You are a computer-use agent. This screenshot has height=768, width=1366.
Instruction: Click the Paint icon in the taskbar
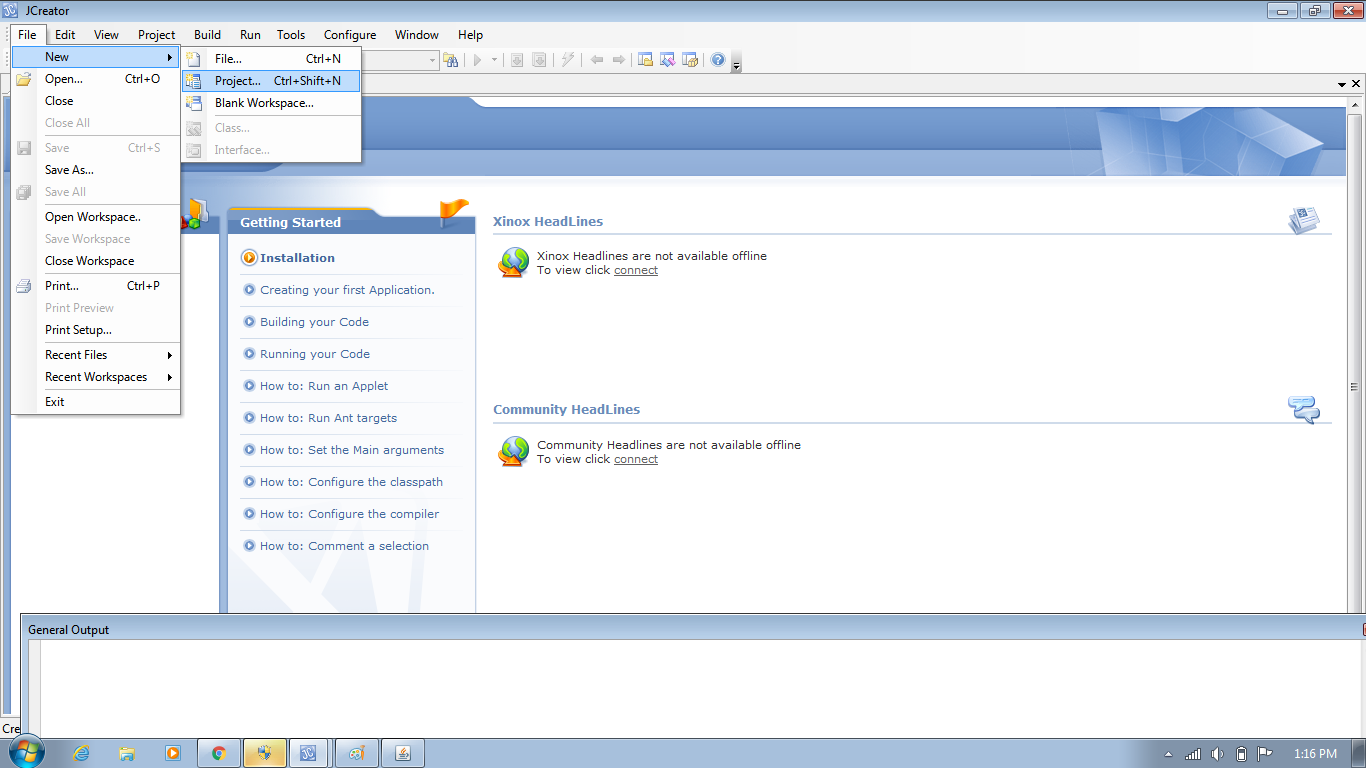(x=356, y=753)
